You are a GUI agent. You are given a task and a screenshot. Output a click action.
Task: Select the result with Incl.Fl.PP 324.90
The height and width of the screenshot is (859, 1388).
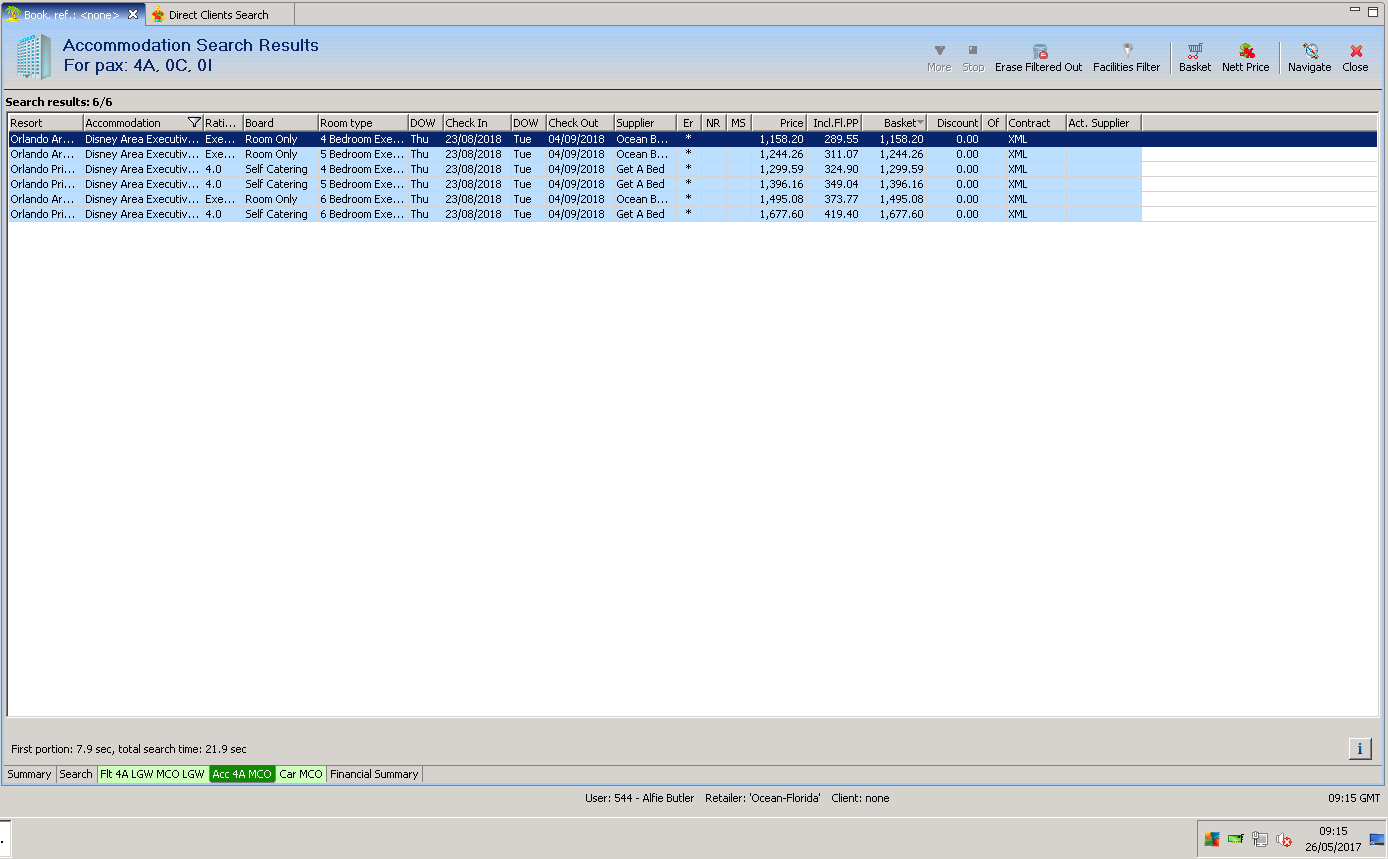point(692,169)
